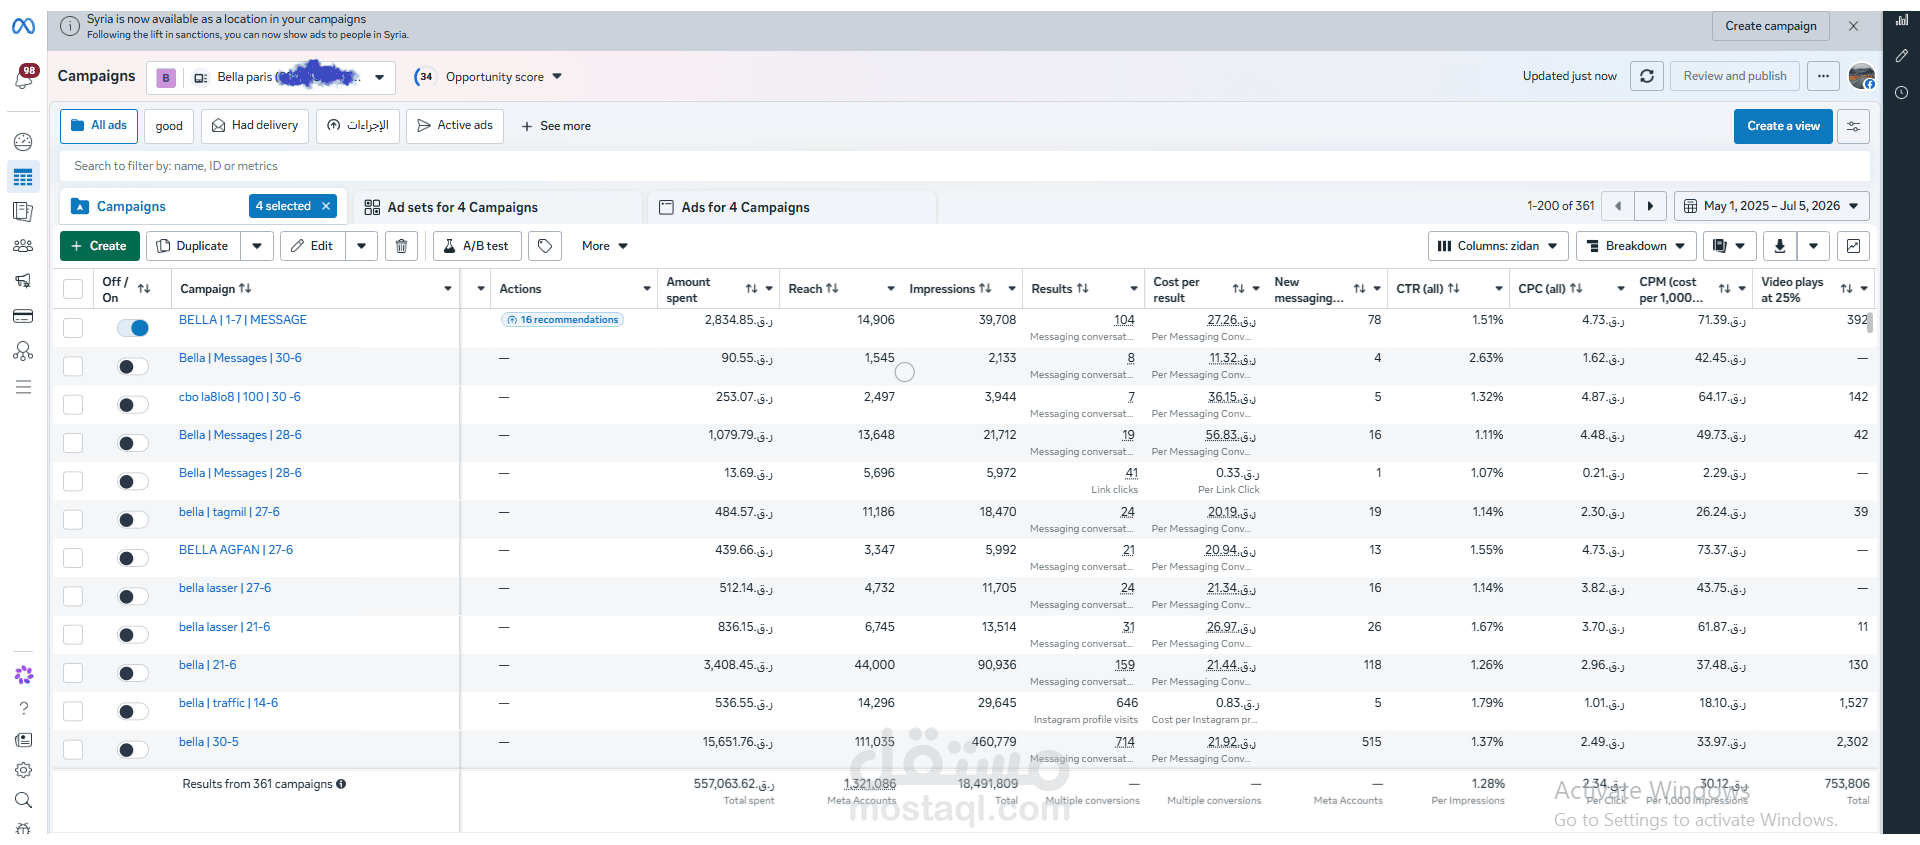The image size is (1920, 845).
Task: Expand the Opportunity score dropdown
Action: 489,77
